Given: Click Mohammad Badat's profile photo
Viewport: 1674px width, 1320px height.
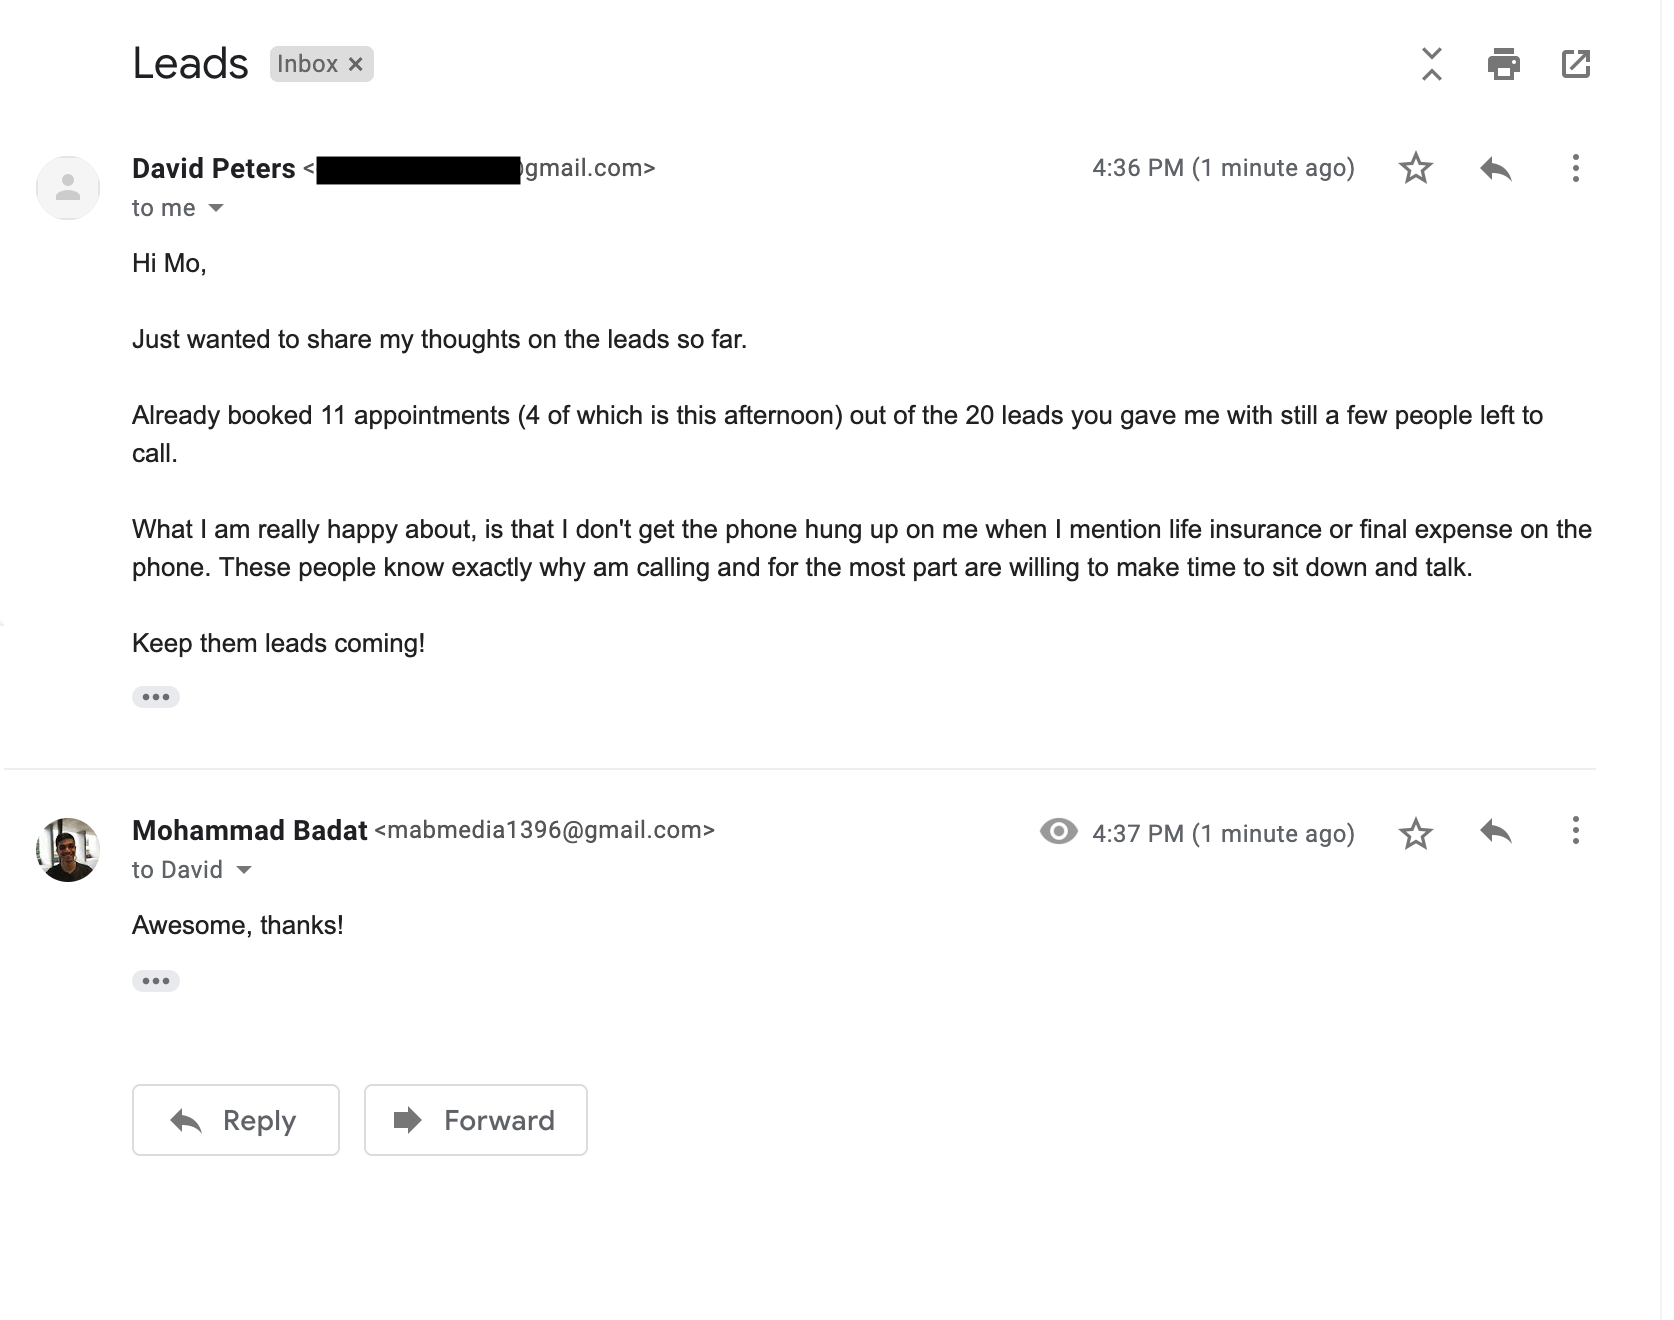Looking at the screenshot, I should tap(68, 850).
